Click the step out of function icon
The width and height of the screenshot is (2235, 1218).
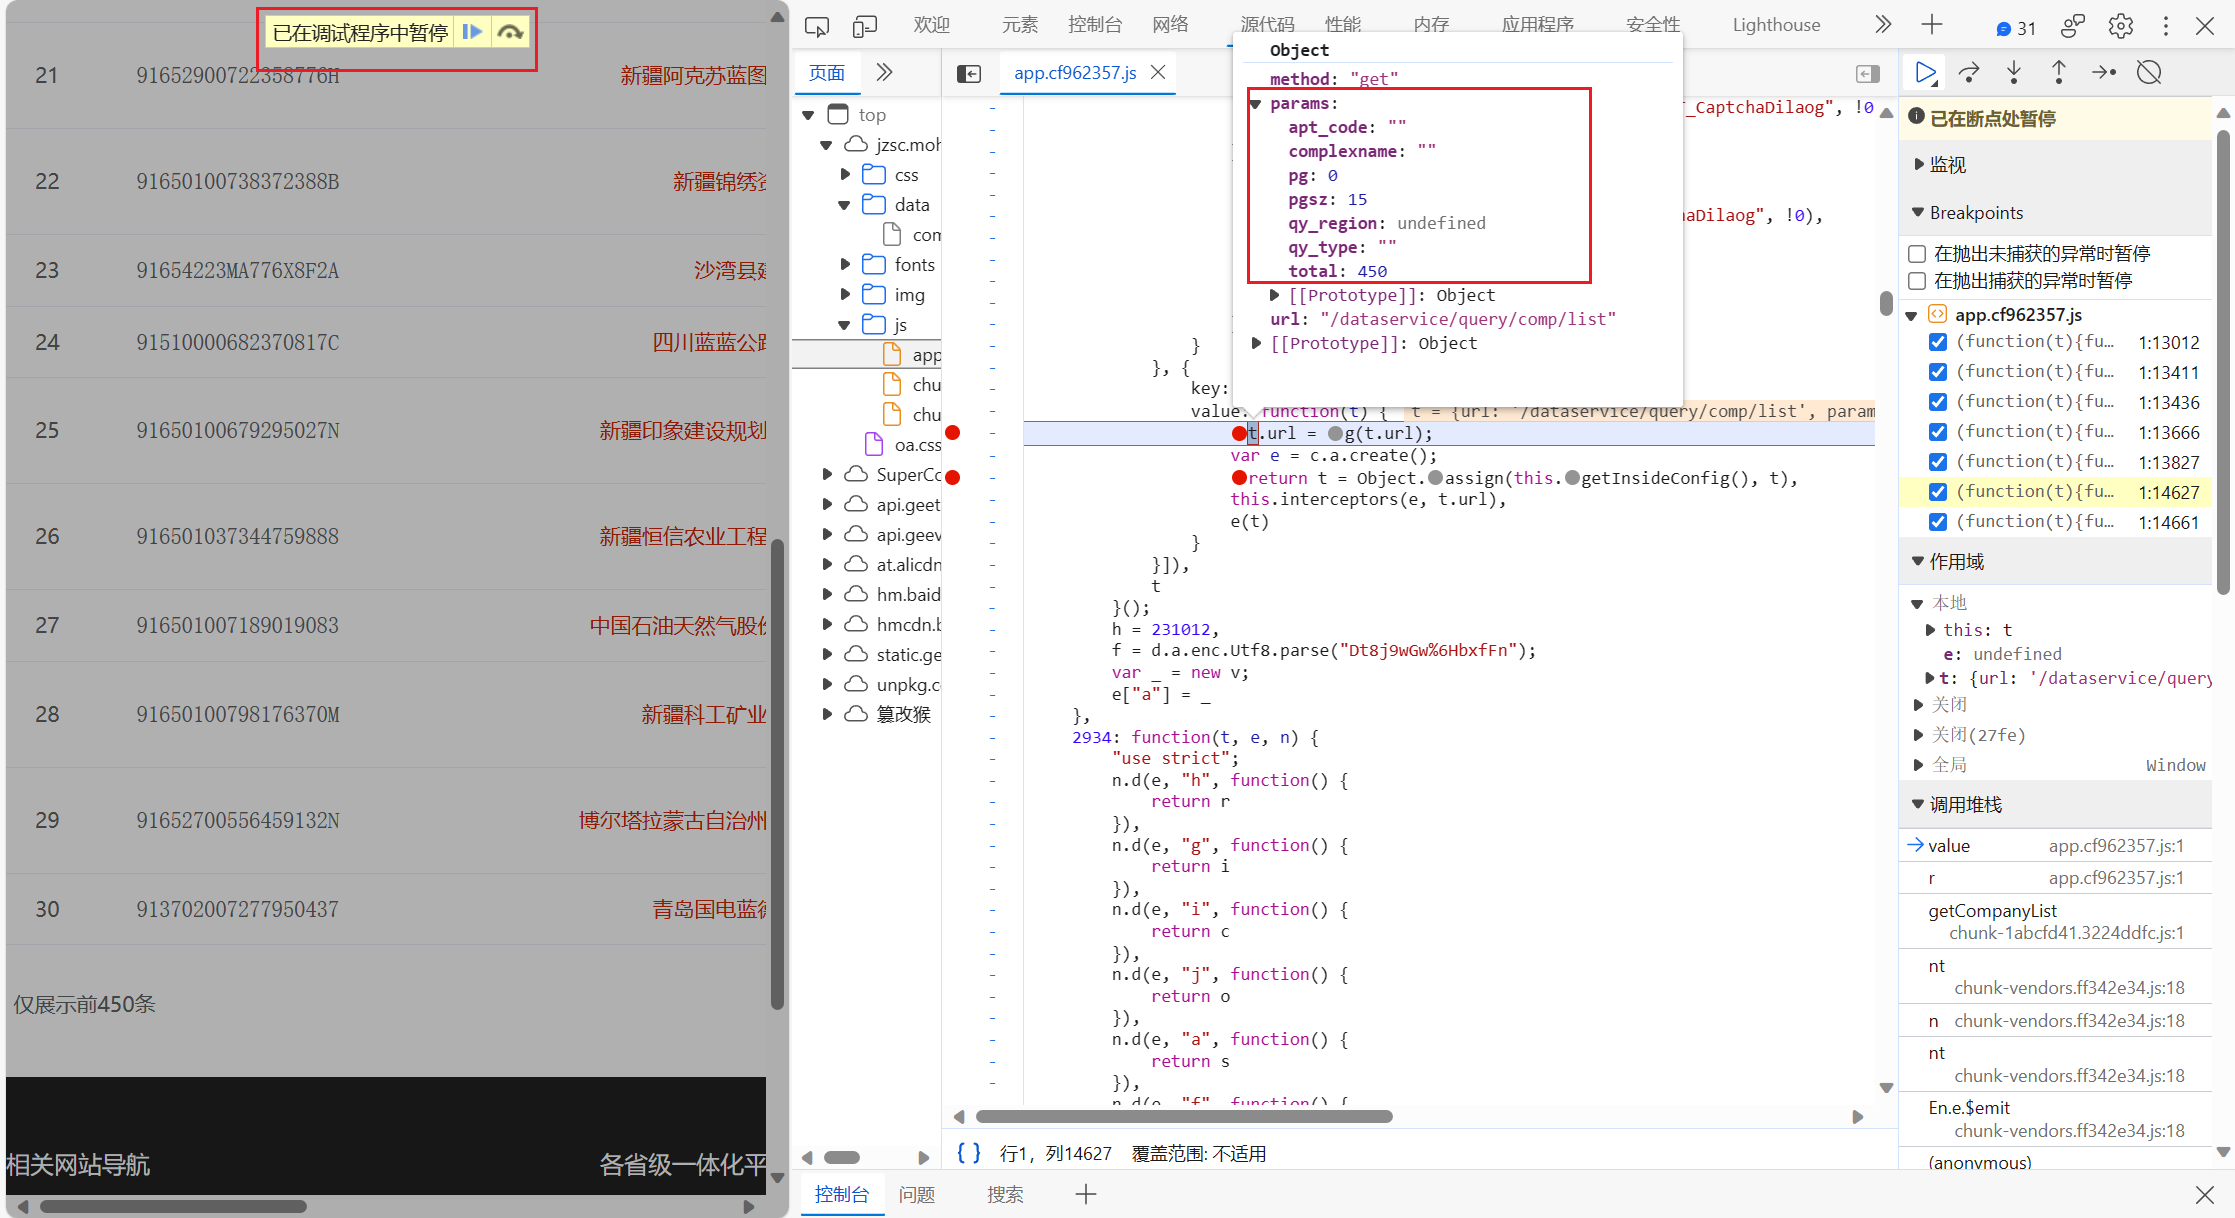[x=2059, y=72]
